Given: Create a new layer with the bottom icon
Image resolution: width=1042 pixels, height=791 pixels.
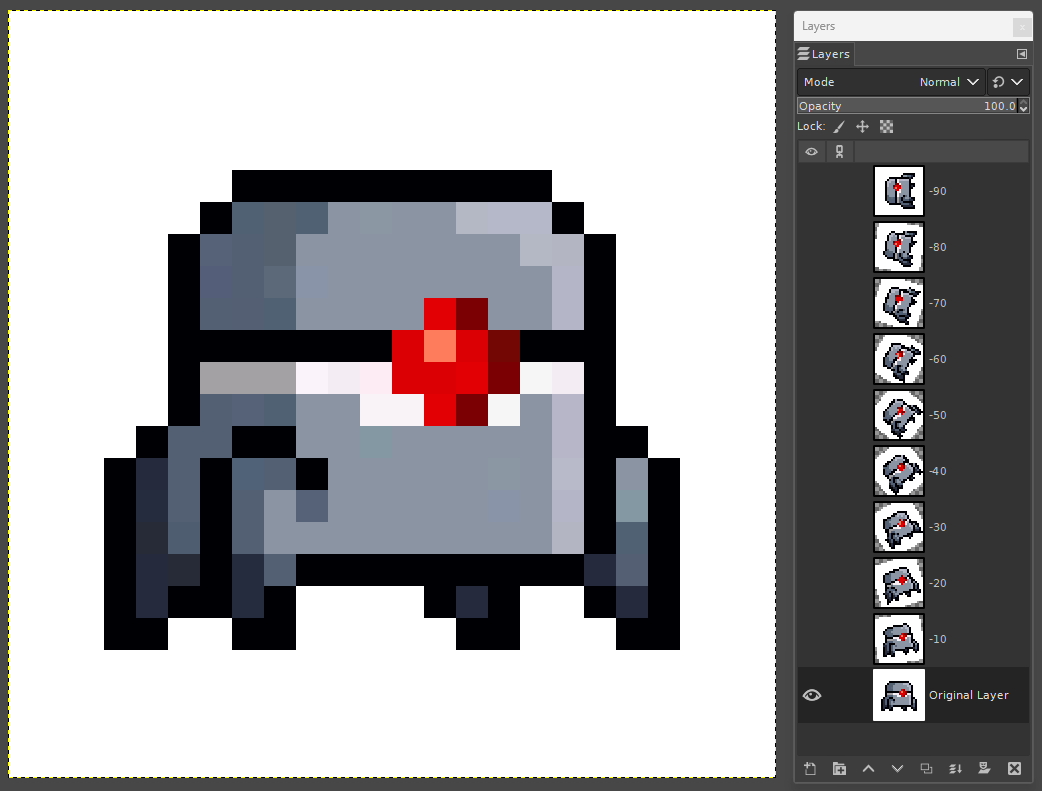Looking at the screenshot, I should [x=810, y=768].
